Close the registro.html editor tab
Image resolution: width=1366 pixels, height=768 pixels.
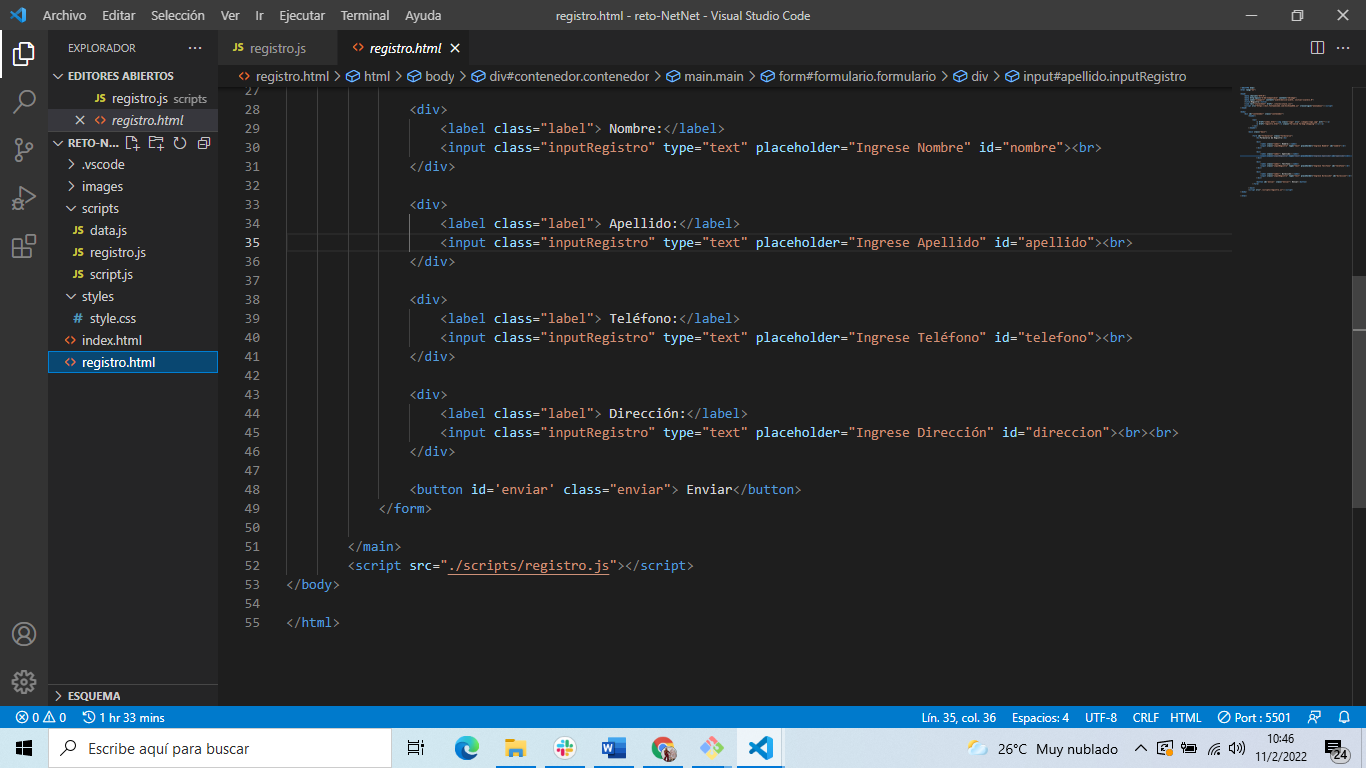tap(455, 48)
